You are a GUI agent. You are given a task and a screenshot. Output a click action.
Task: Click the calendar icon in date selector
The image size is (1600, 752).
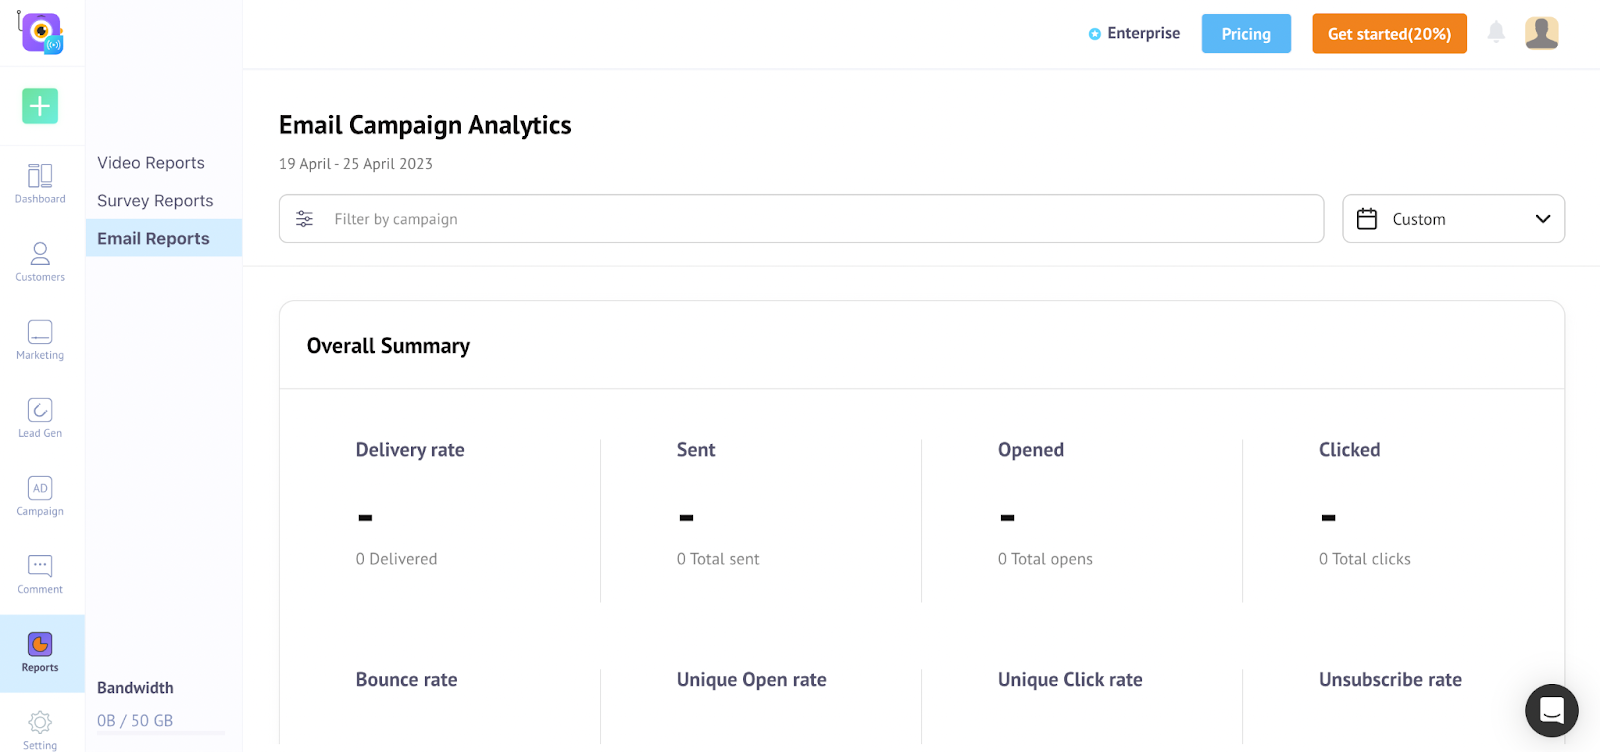coord(1367,219)
